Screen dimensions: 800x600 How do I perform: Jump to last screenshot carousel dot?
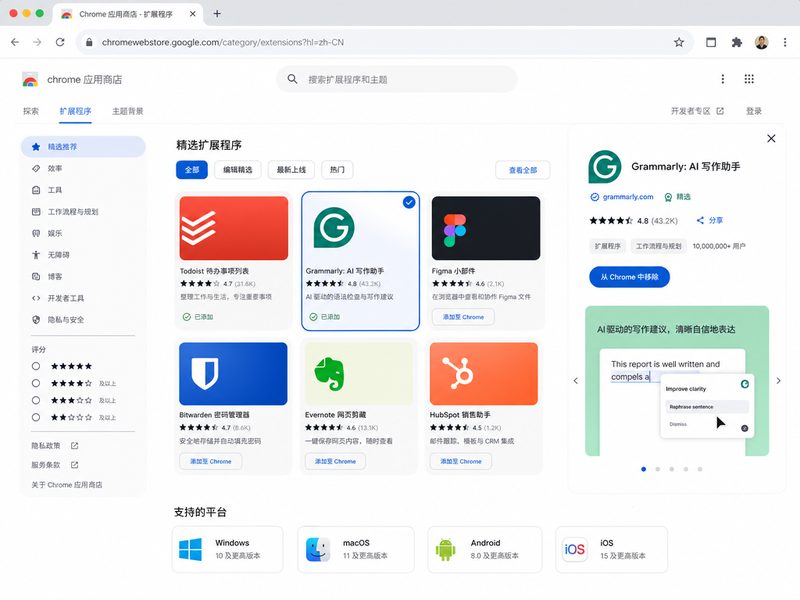tap(700, 469)
